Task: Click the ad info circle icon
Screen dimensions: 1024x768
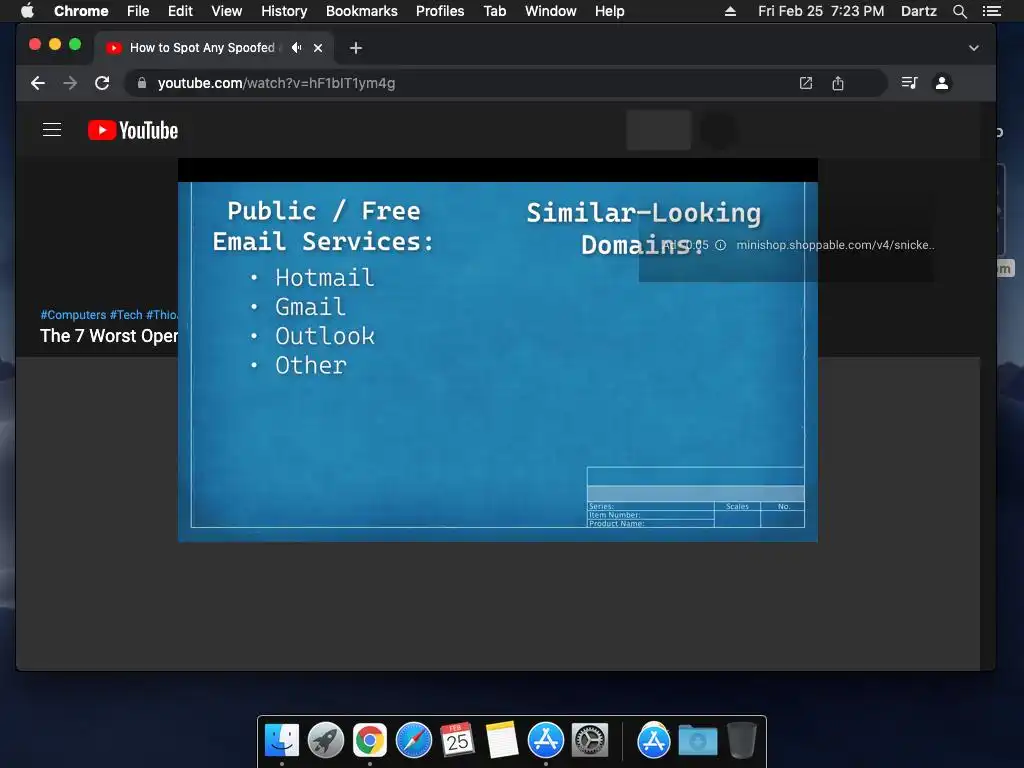Action: coord(720,245)
